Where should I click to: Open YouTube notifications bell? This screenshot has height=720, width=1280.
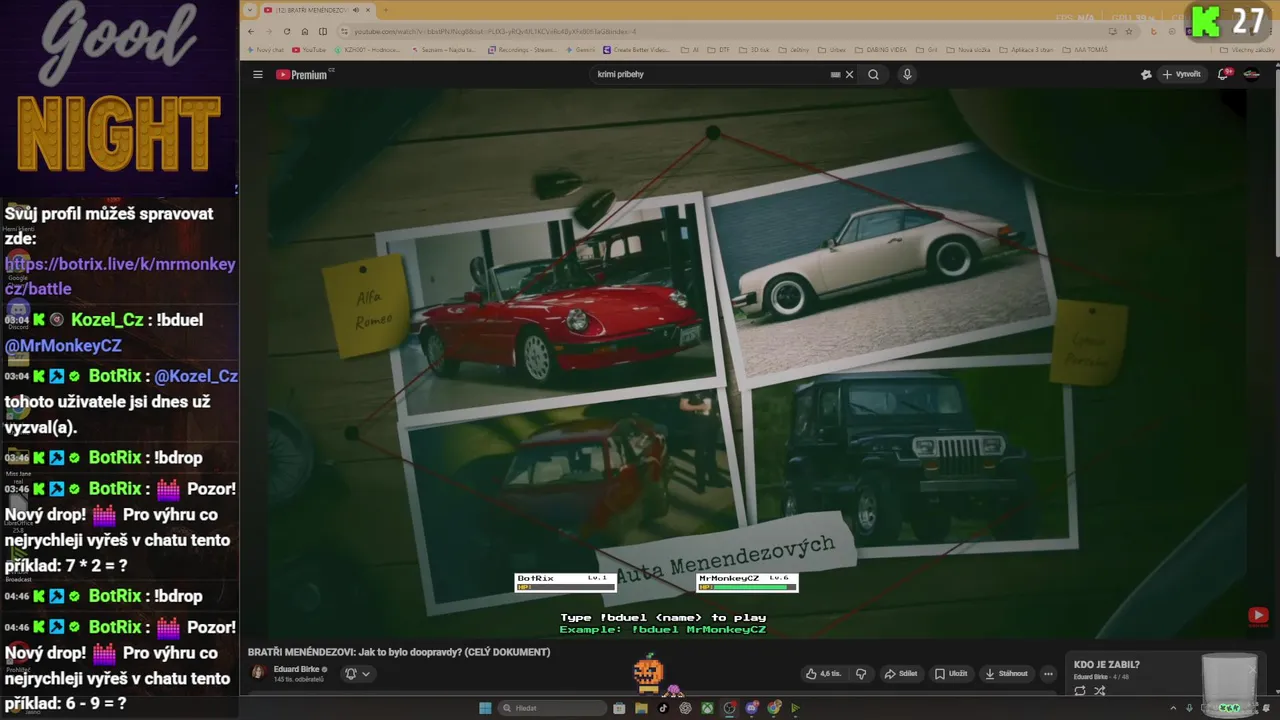(1223, 74)
